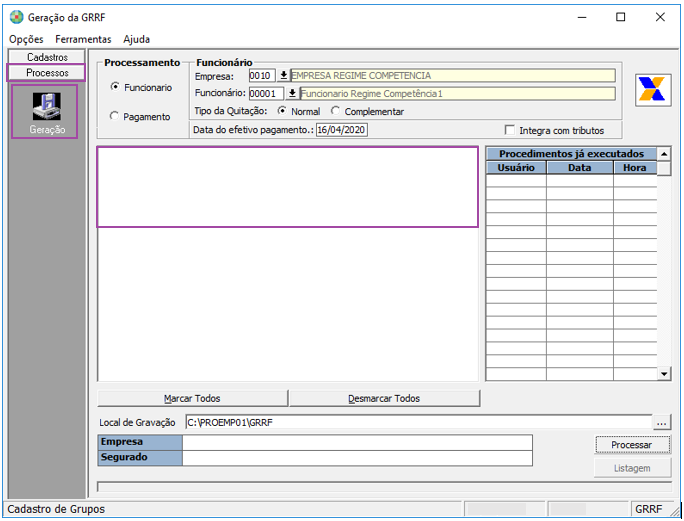The width and height of the screenshot is (684, 521).
Task: Open the Funcionário lookup arrow icon
Action: pyautogui.click(x=292, y=94)
